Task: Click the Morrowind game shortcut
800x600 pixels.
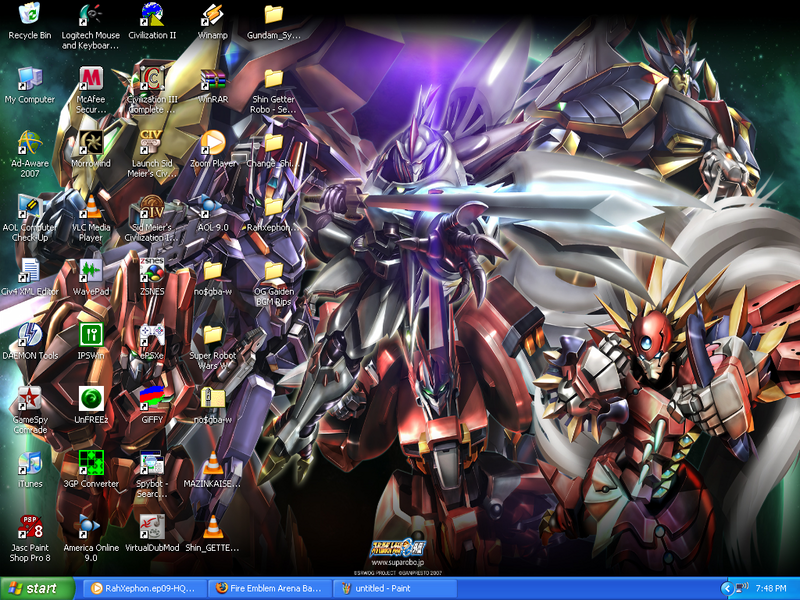Action: pyautogui.click(x=91, y=143)
